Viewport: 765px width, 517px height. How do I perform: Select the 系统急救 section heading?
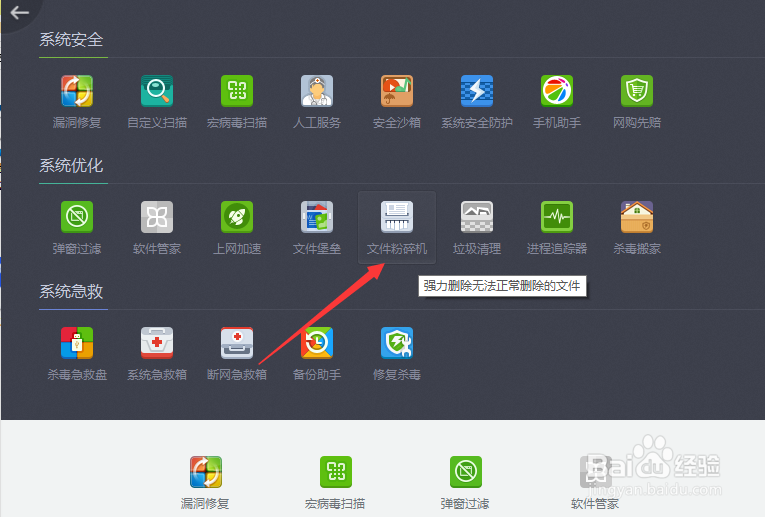(71, 291)
